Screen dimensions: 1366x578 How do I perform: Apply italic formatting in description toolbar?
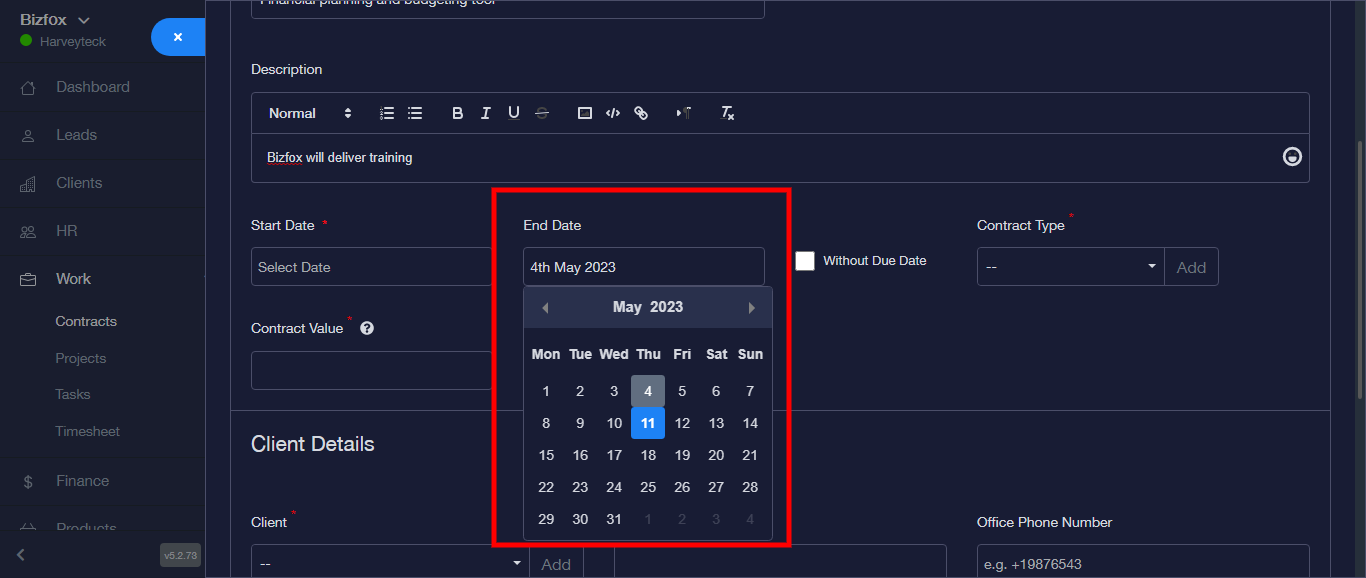point(485,113)
